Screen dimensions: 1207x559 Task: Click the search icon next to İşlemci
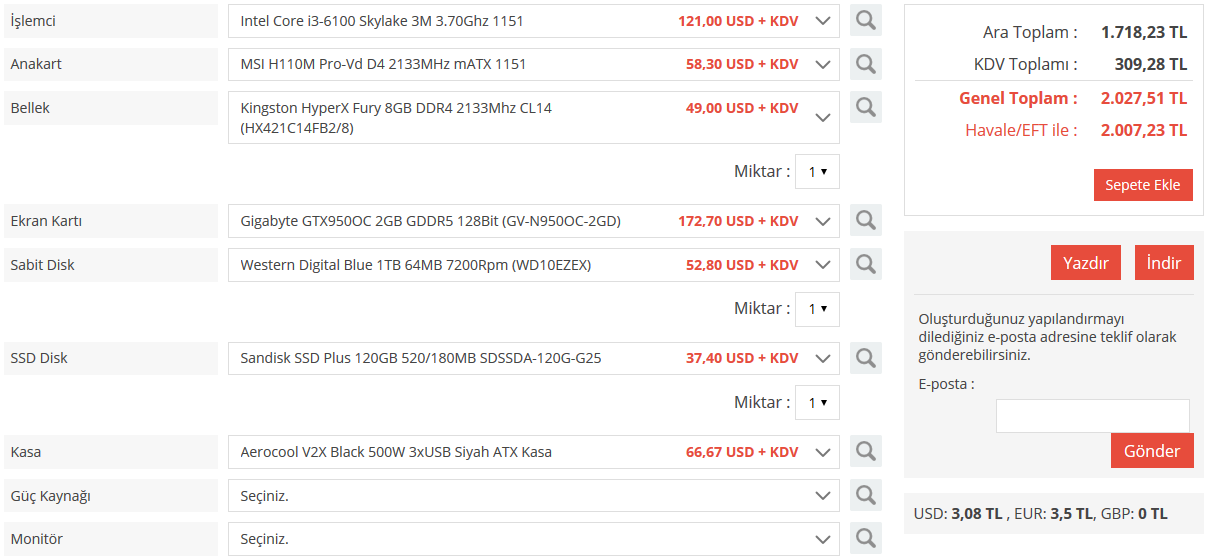pos(865,20)
